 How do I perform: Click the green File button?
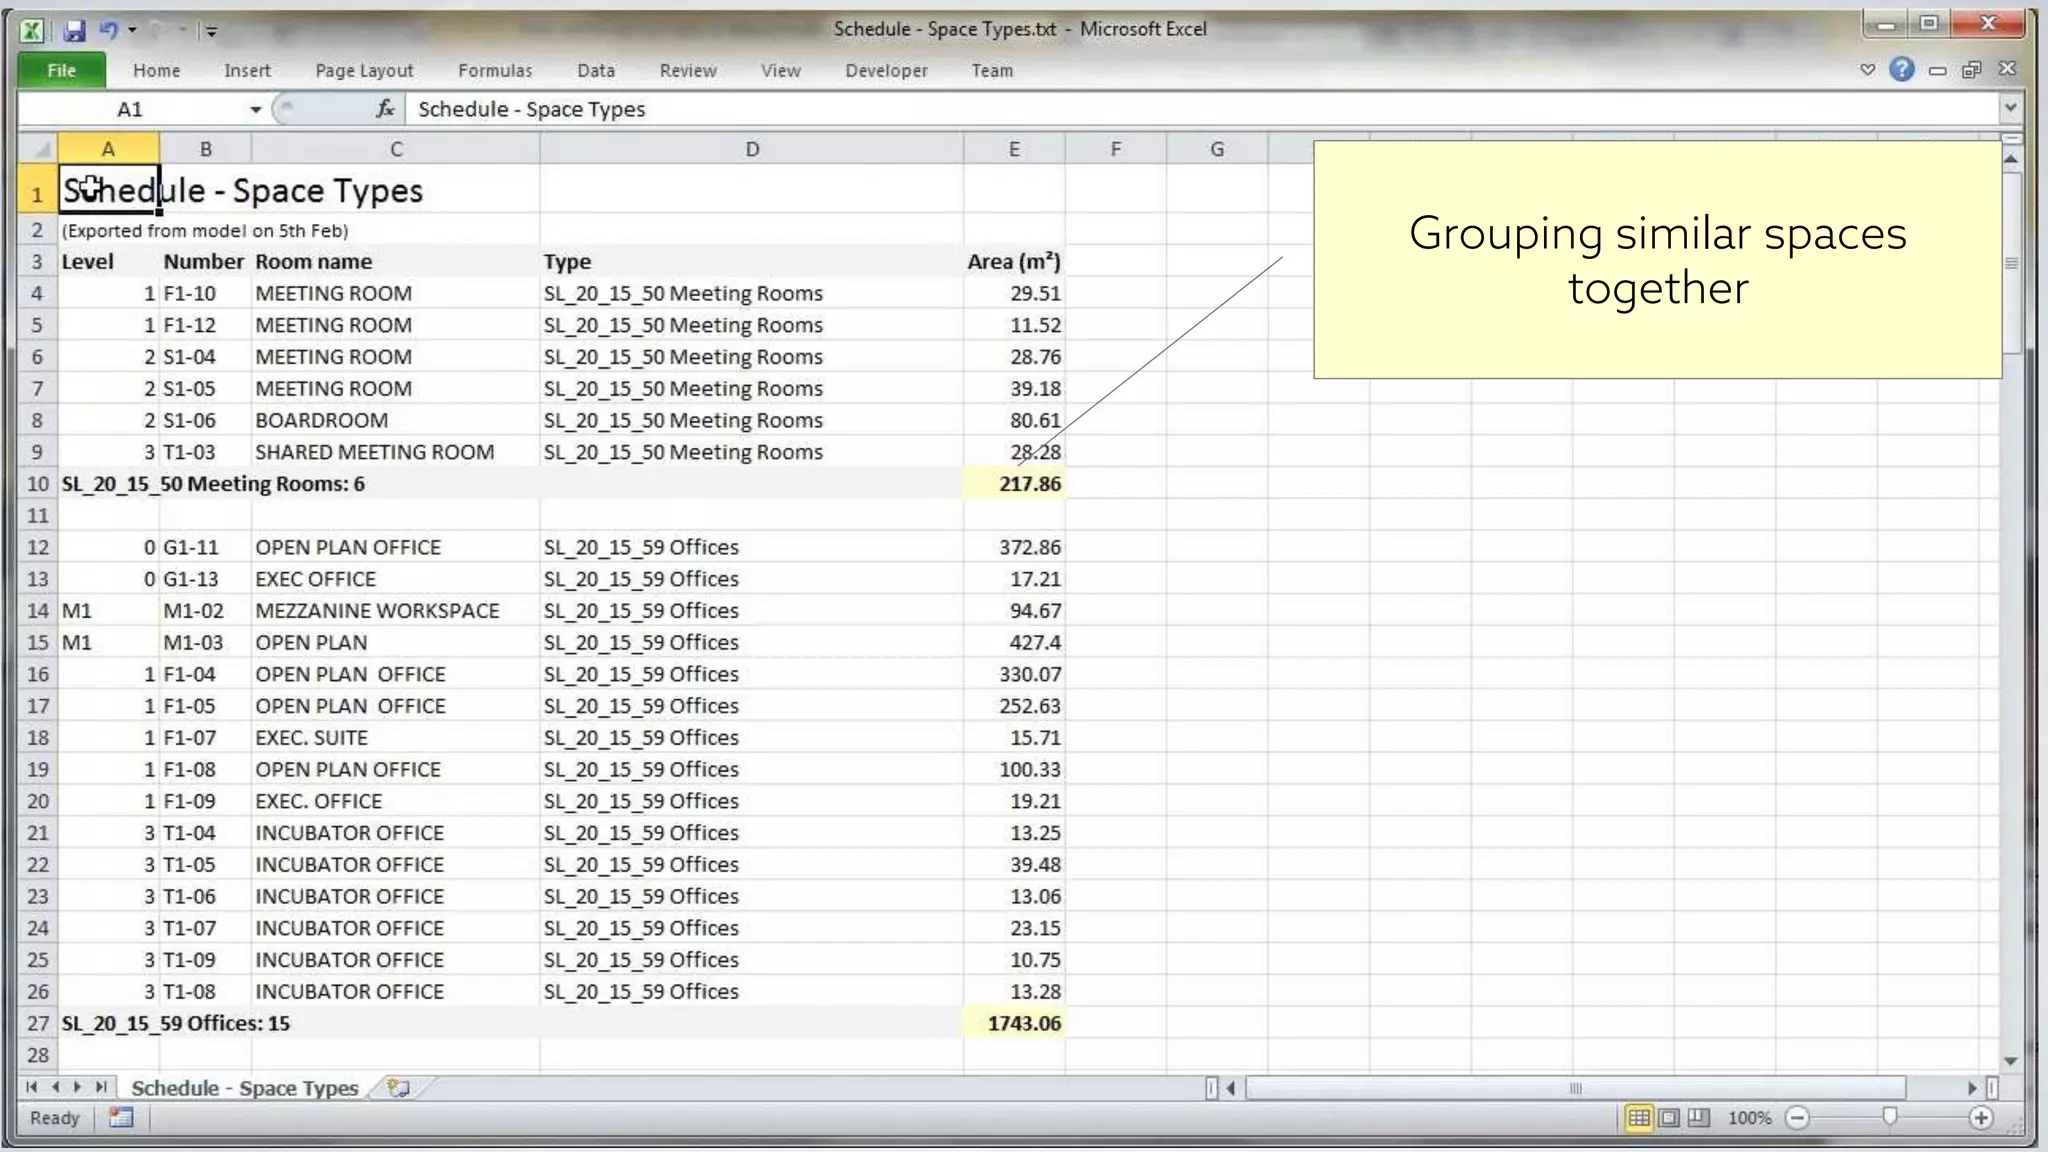tap(61, 70)
